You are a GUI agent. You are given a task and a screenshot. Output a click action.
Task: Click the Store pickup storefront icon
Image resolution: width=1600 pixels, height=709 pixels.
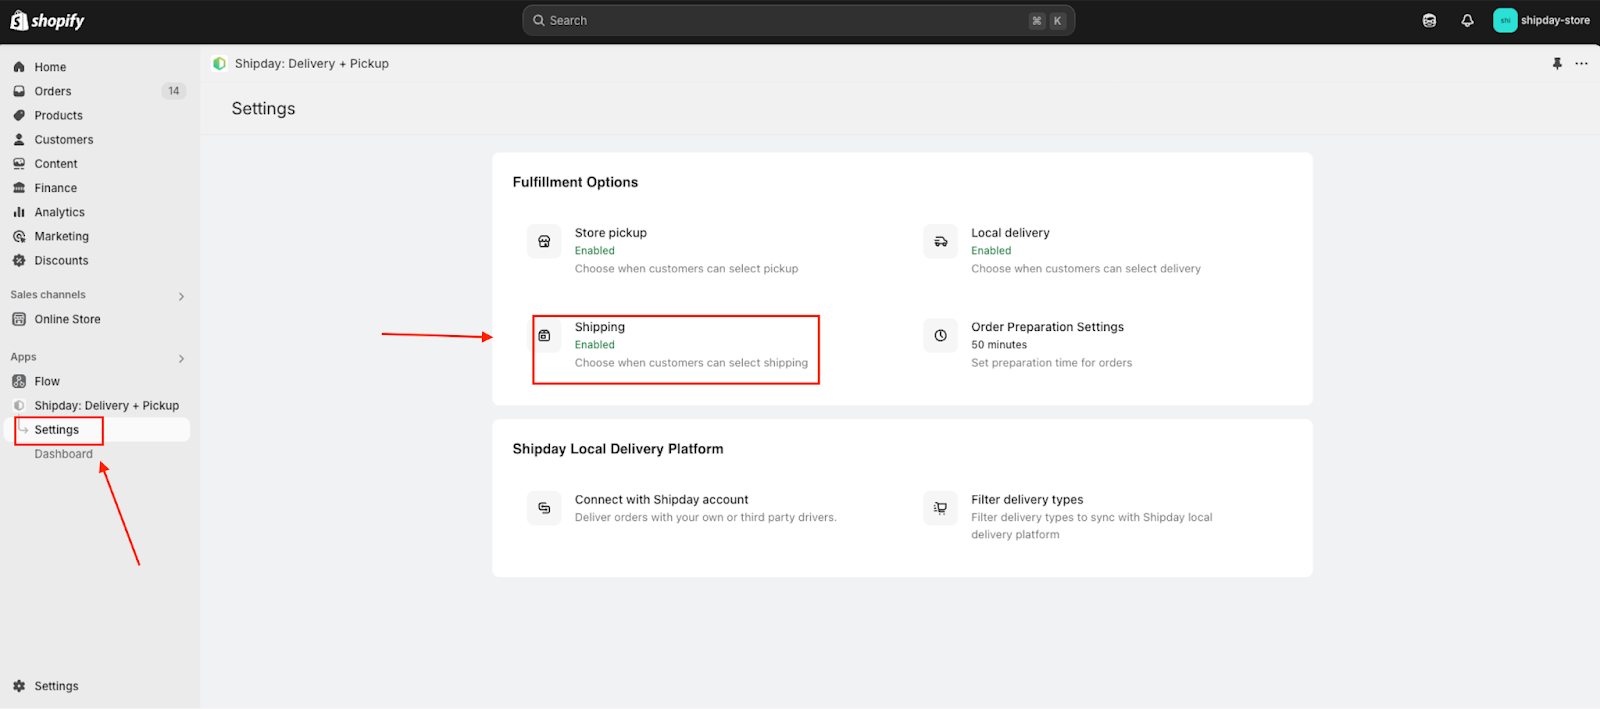544,241
